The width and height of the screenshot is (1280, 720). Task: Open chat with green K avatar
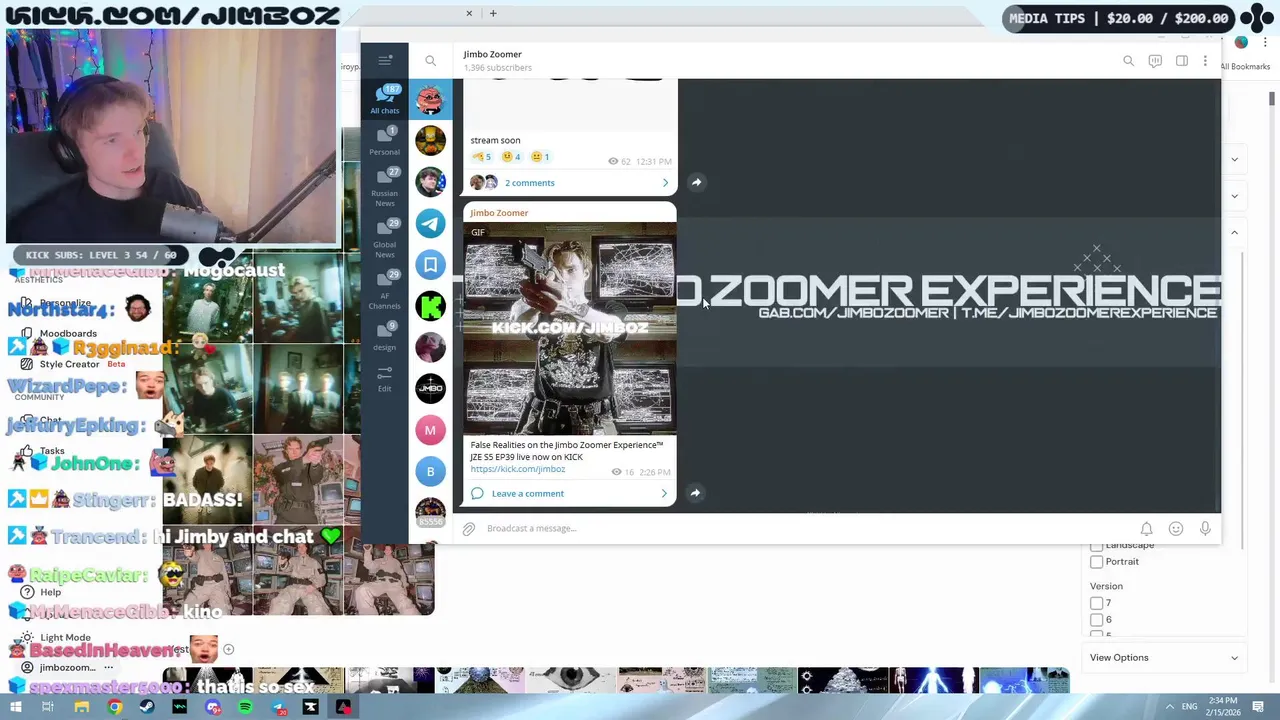430,306
